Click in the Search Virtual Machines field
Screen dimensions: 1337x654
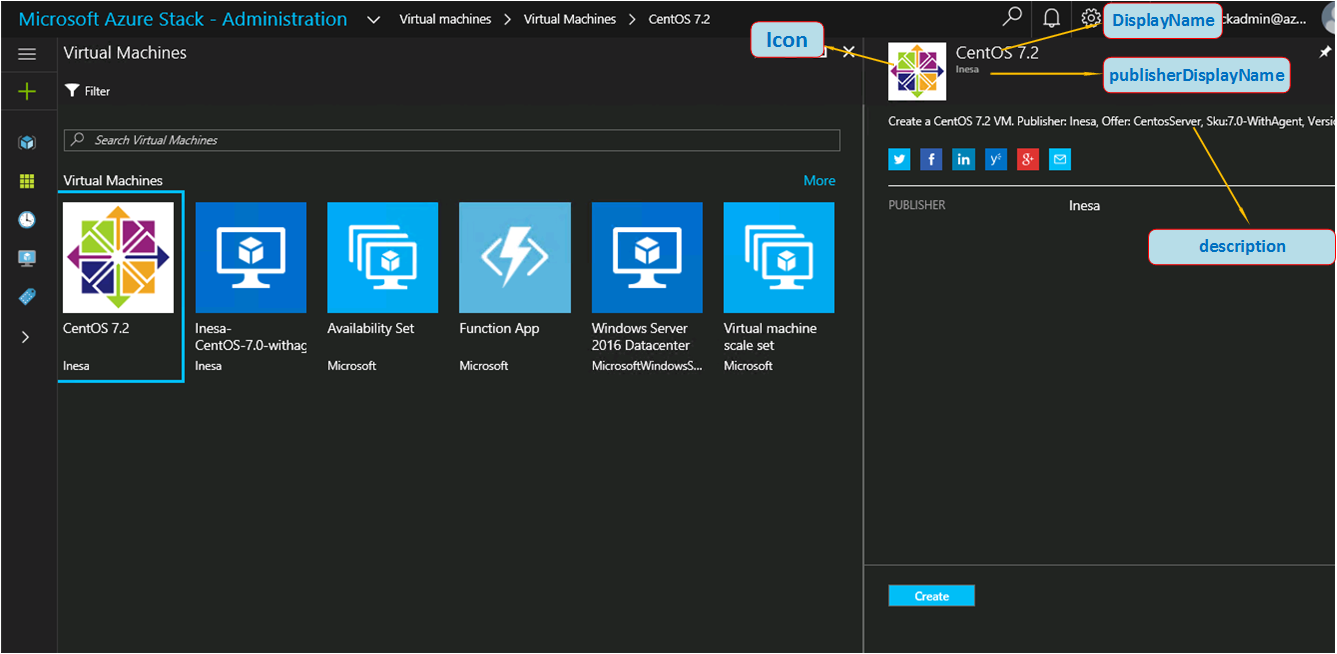point(452,140)
